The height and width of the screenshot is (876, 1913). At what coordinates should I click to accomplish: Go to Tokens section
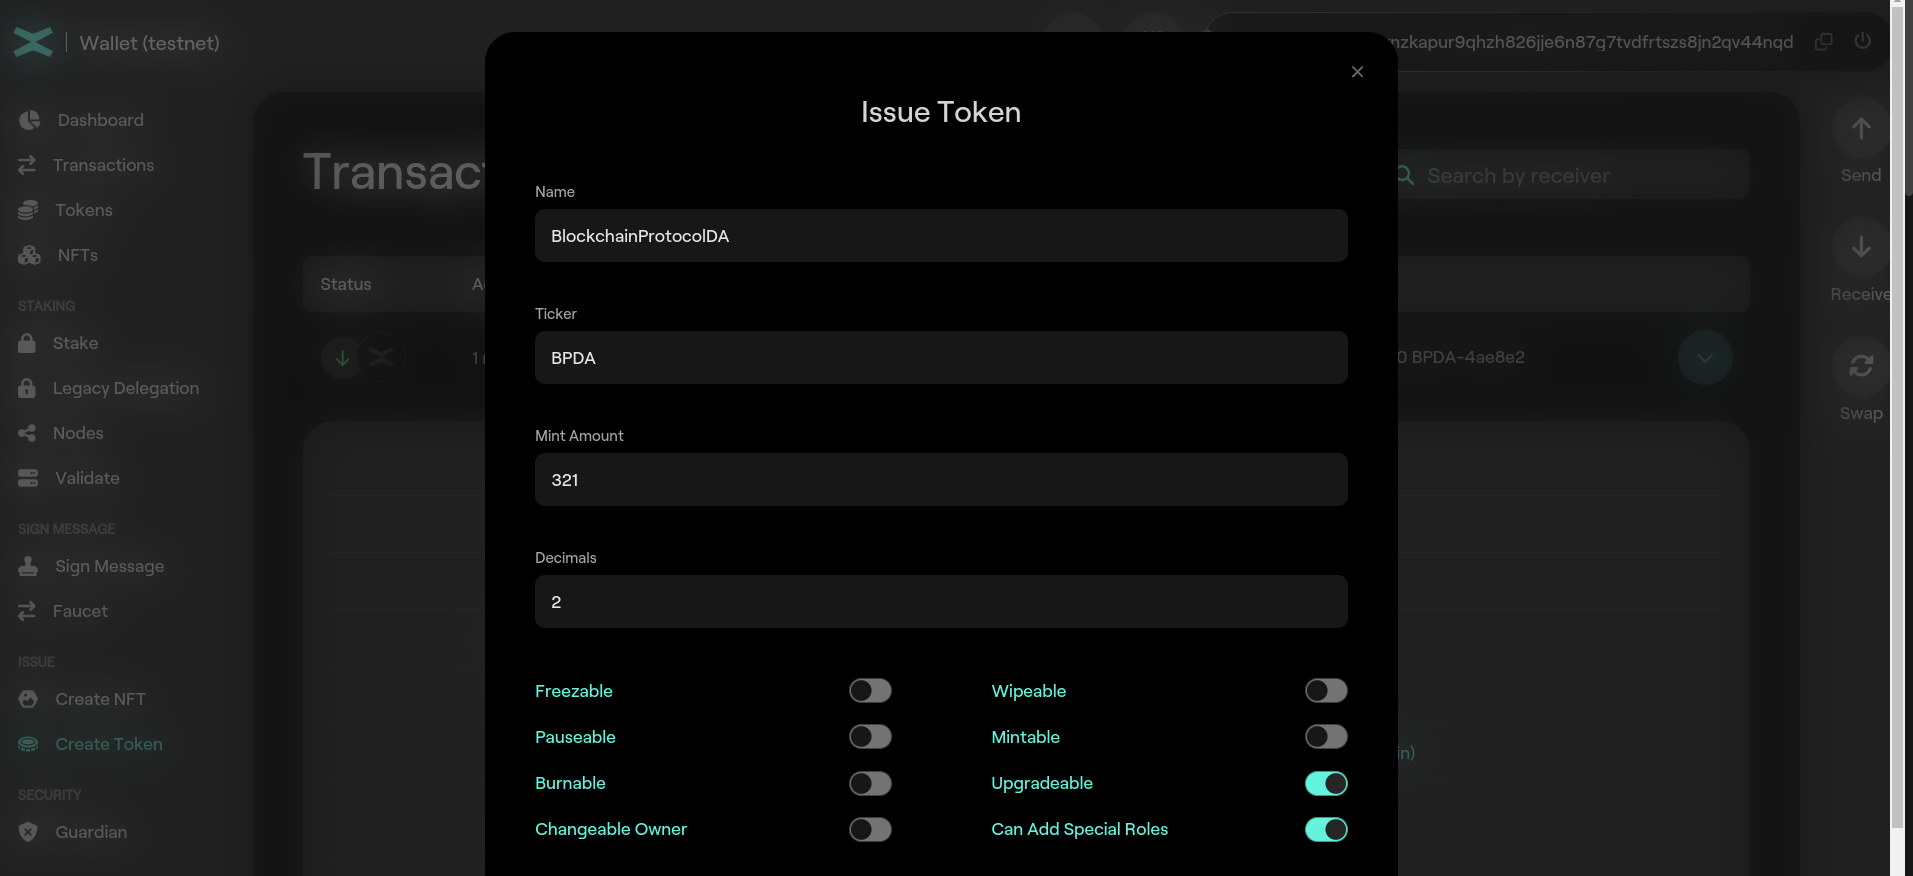83,210
